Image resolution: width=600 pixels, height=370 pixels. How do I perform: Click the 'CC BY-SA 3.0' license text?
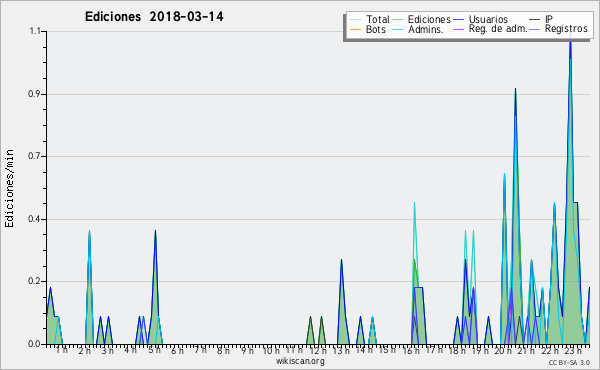[x=569, y=362]
